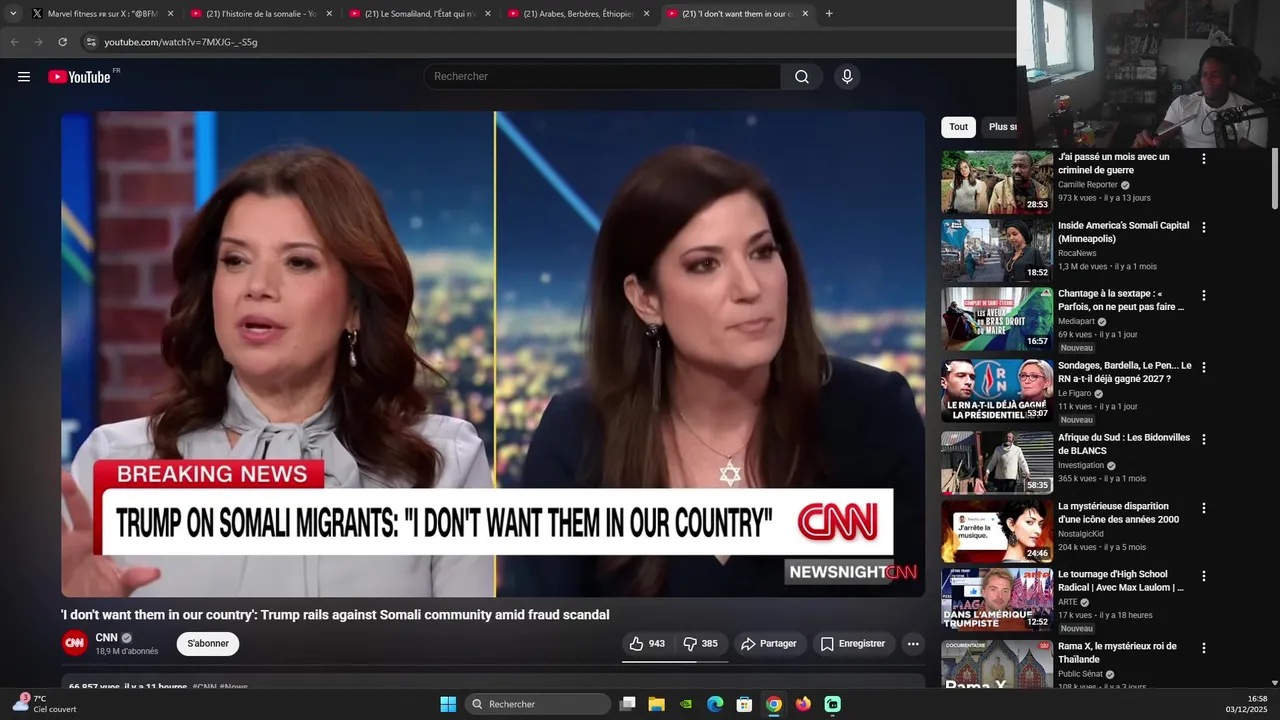
Task: Open thumbnail of the 18:52 Minneapolis video
Action: coord(997,251)
